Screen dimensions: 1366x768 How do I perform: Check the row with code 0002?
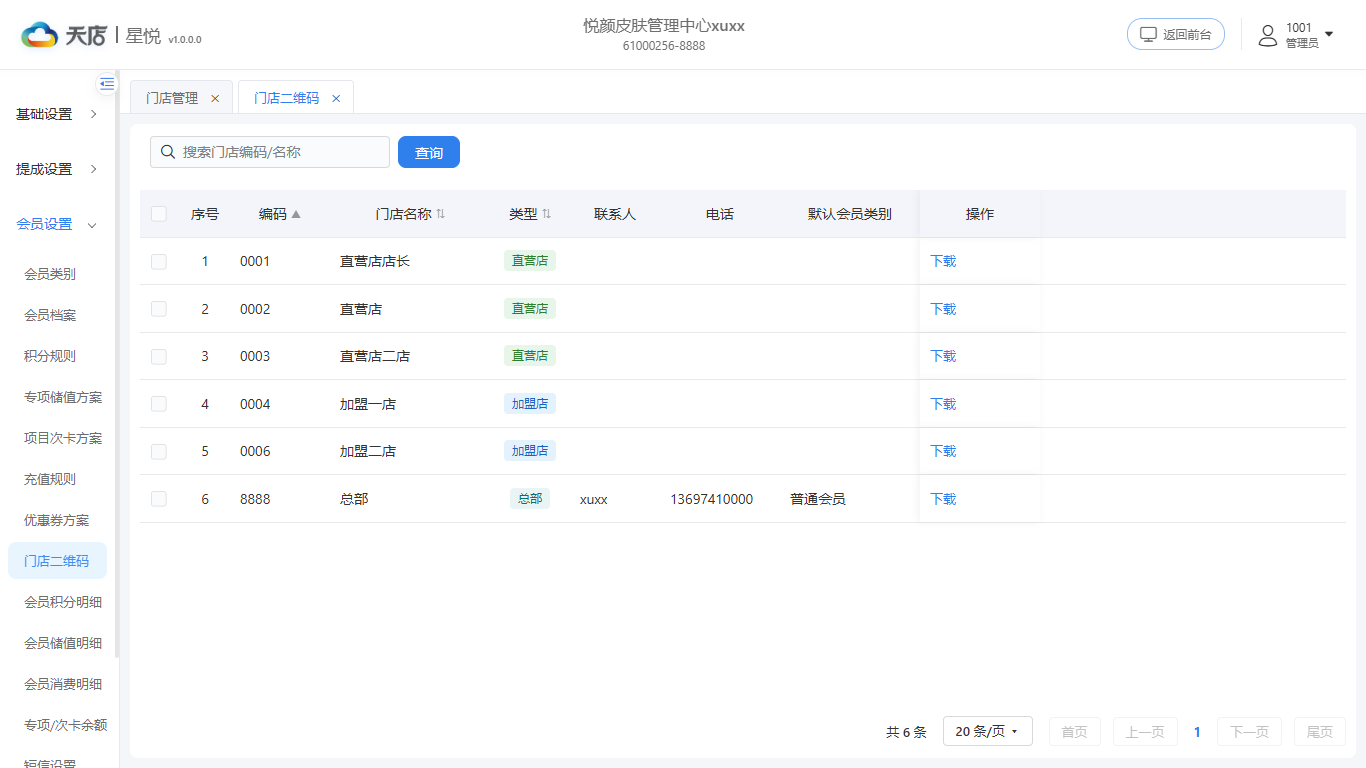tap(159, 309)
